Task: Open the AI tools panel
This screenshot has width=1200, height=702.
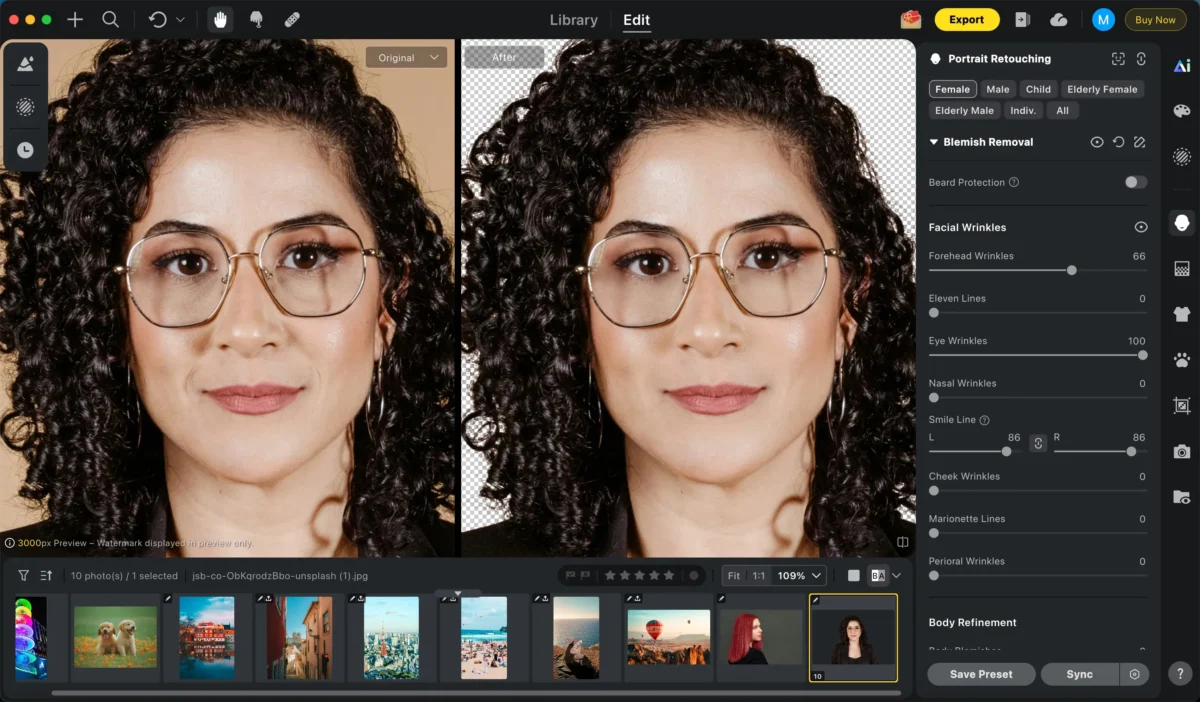Action: 1181,66
